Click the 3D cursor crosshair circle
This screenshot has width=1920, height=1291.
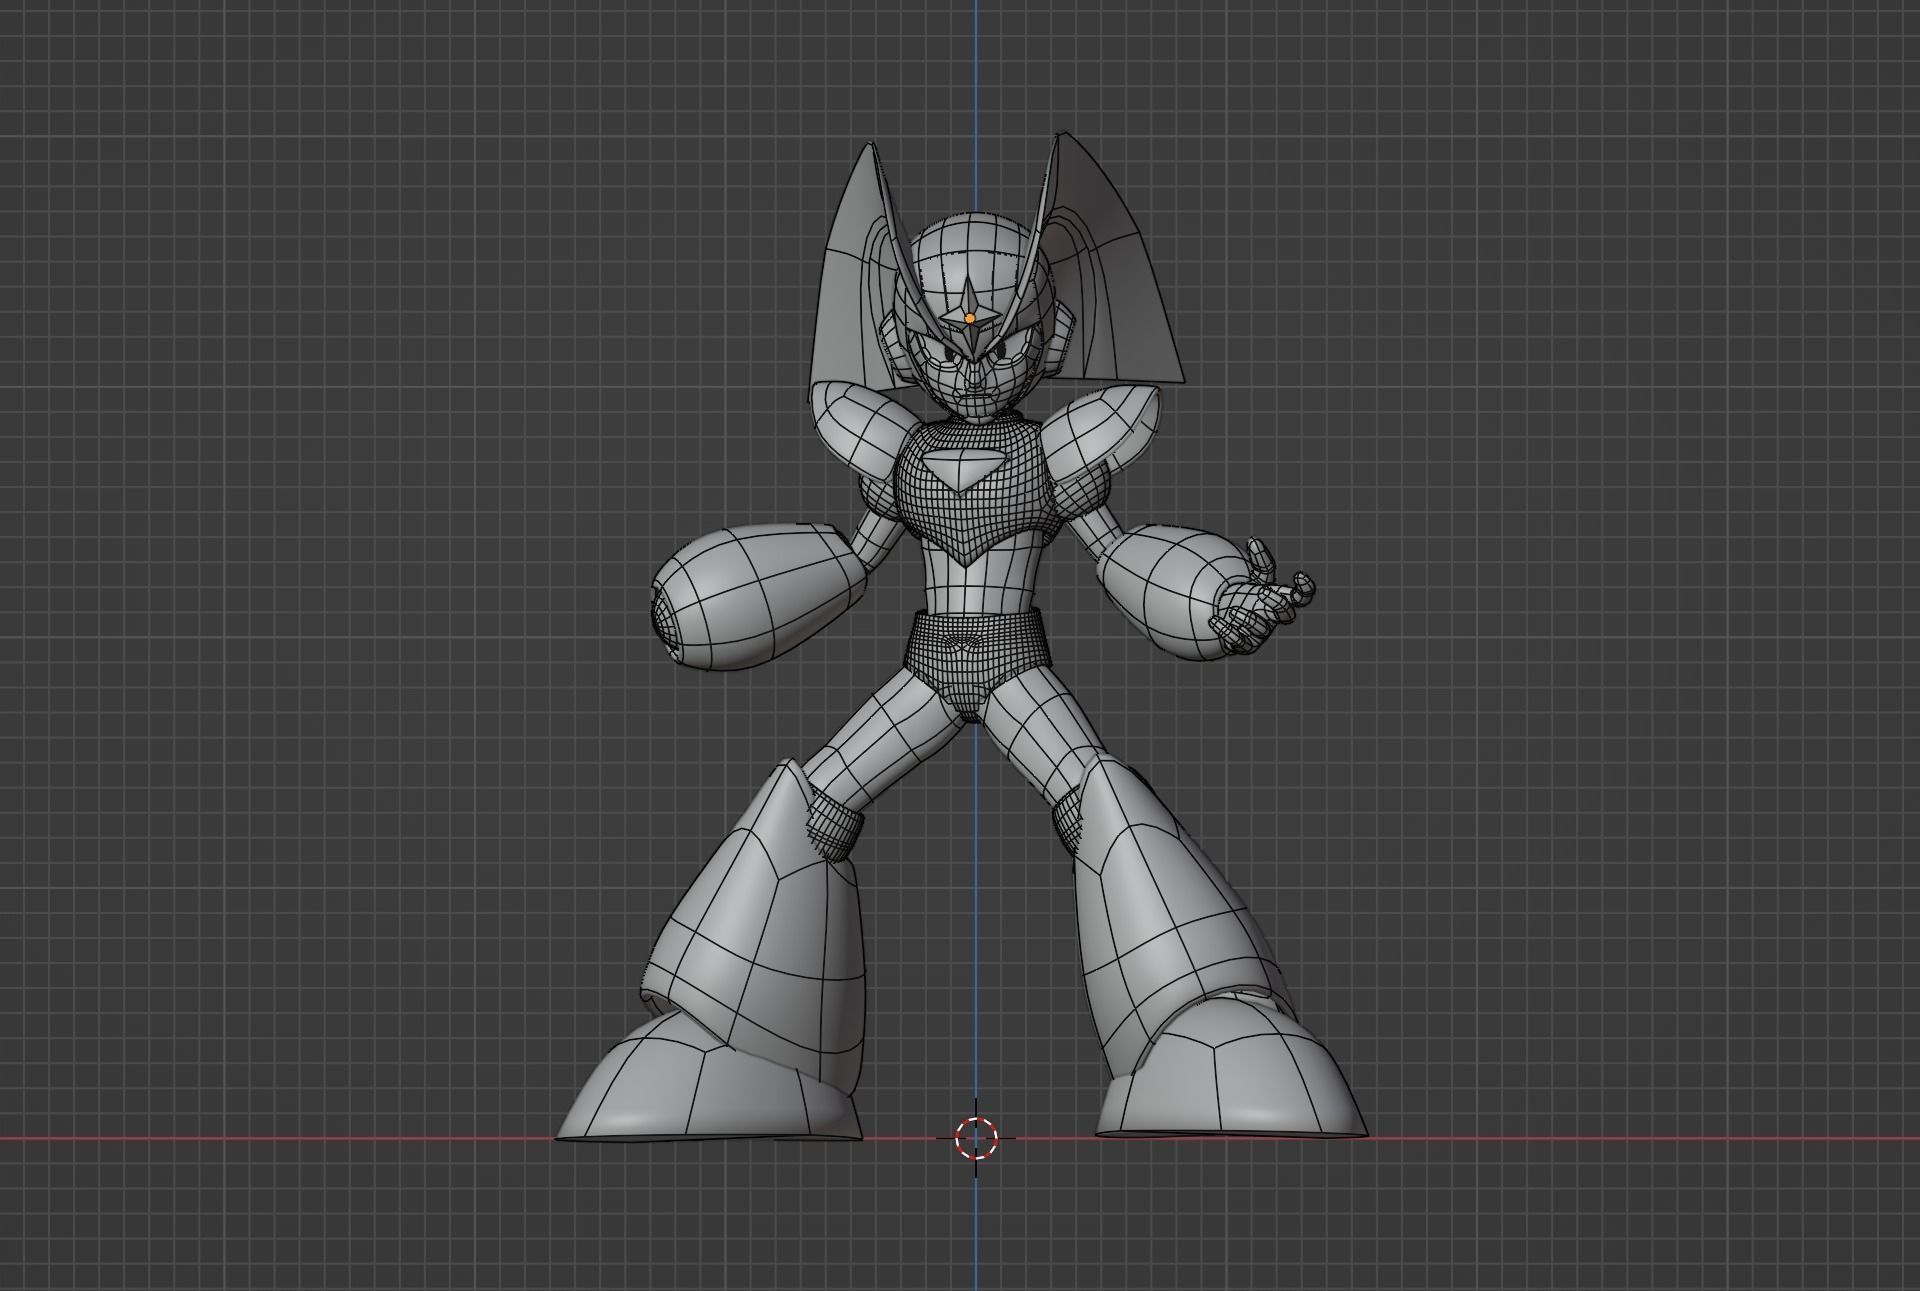pos(976,1138)
